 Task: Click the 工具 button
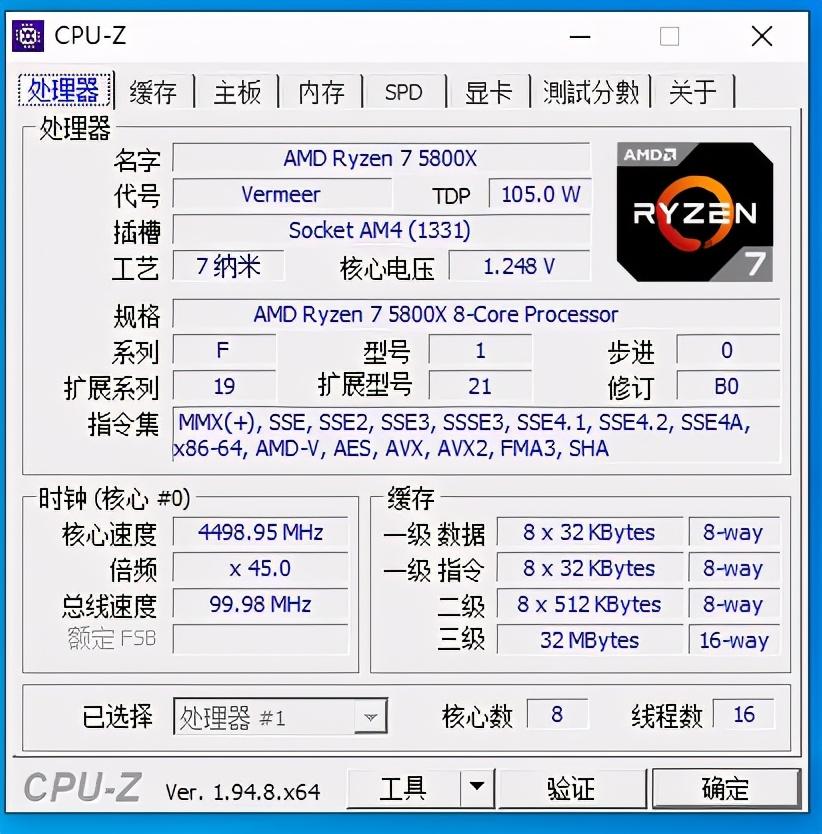(404, 788)
